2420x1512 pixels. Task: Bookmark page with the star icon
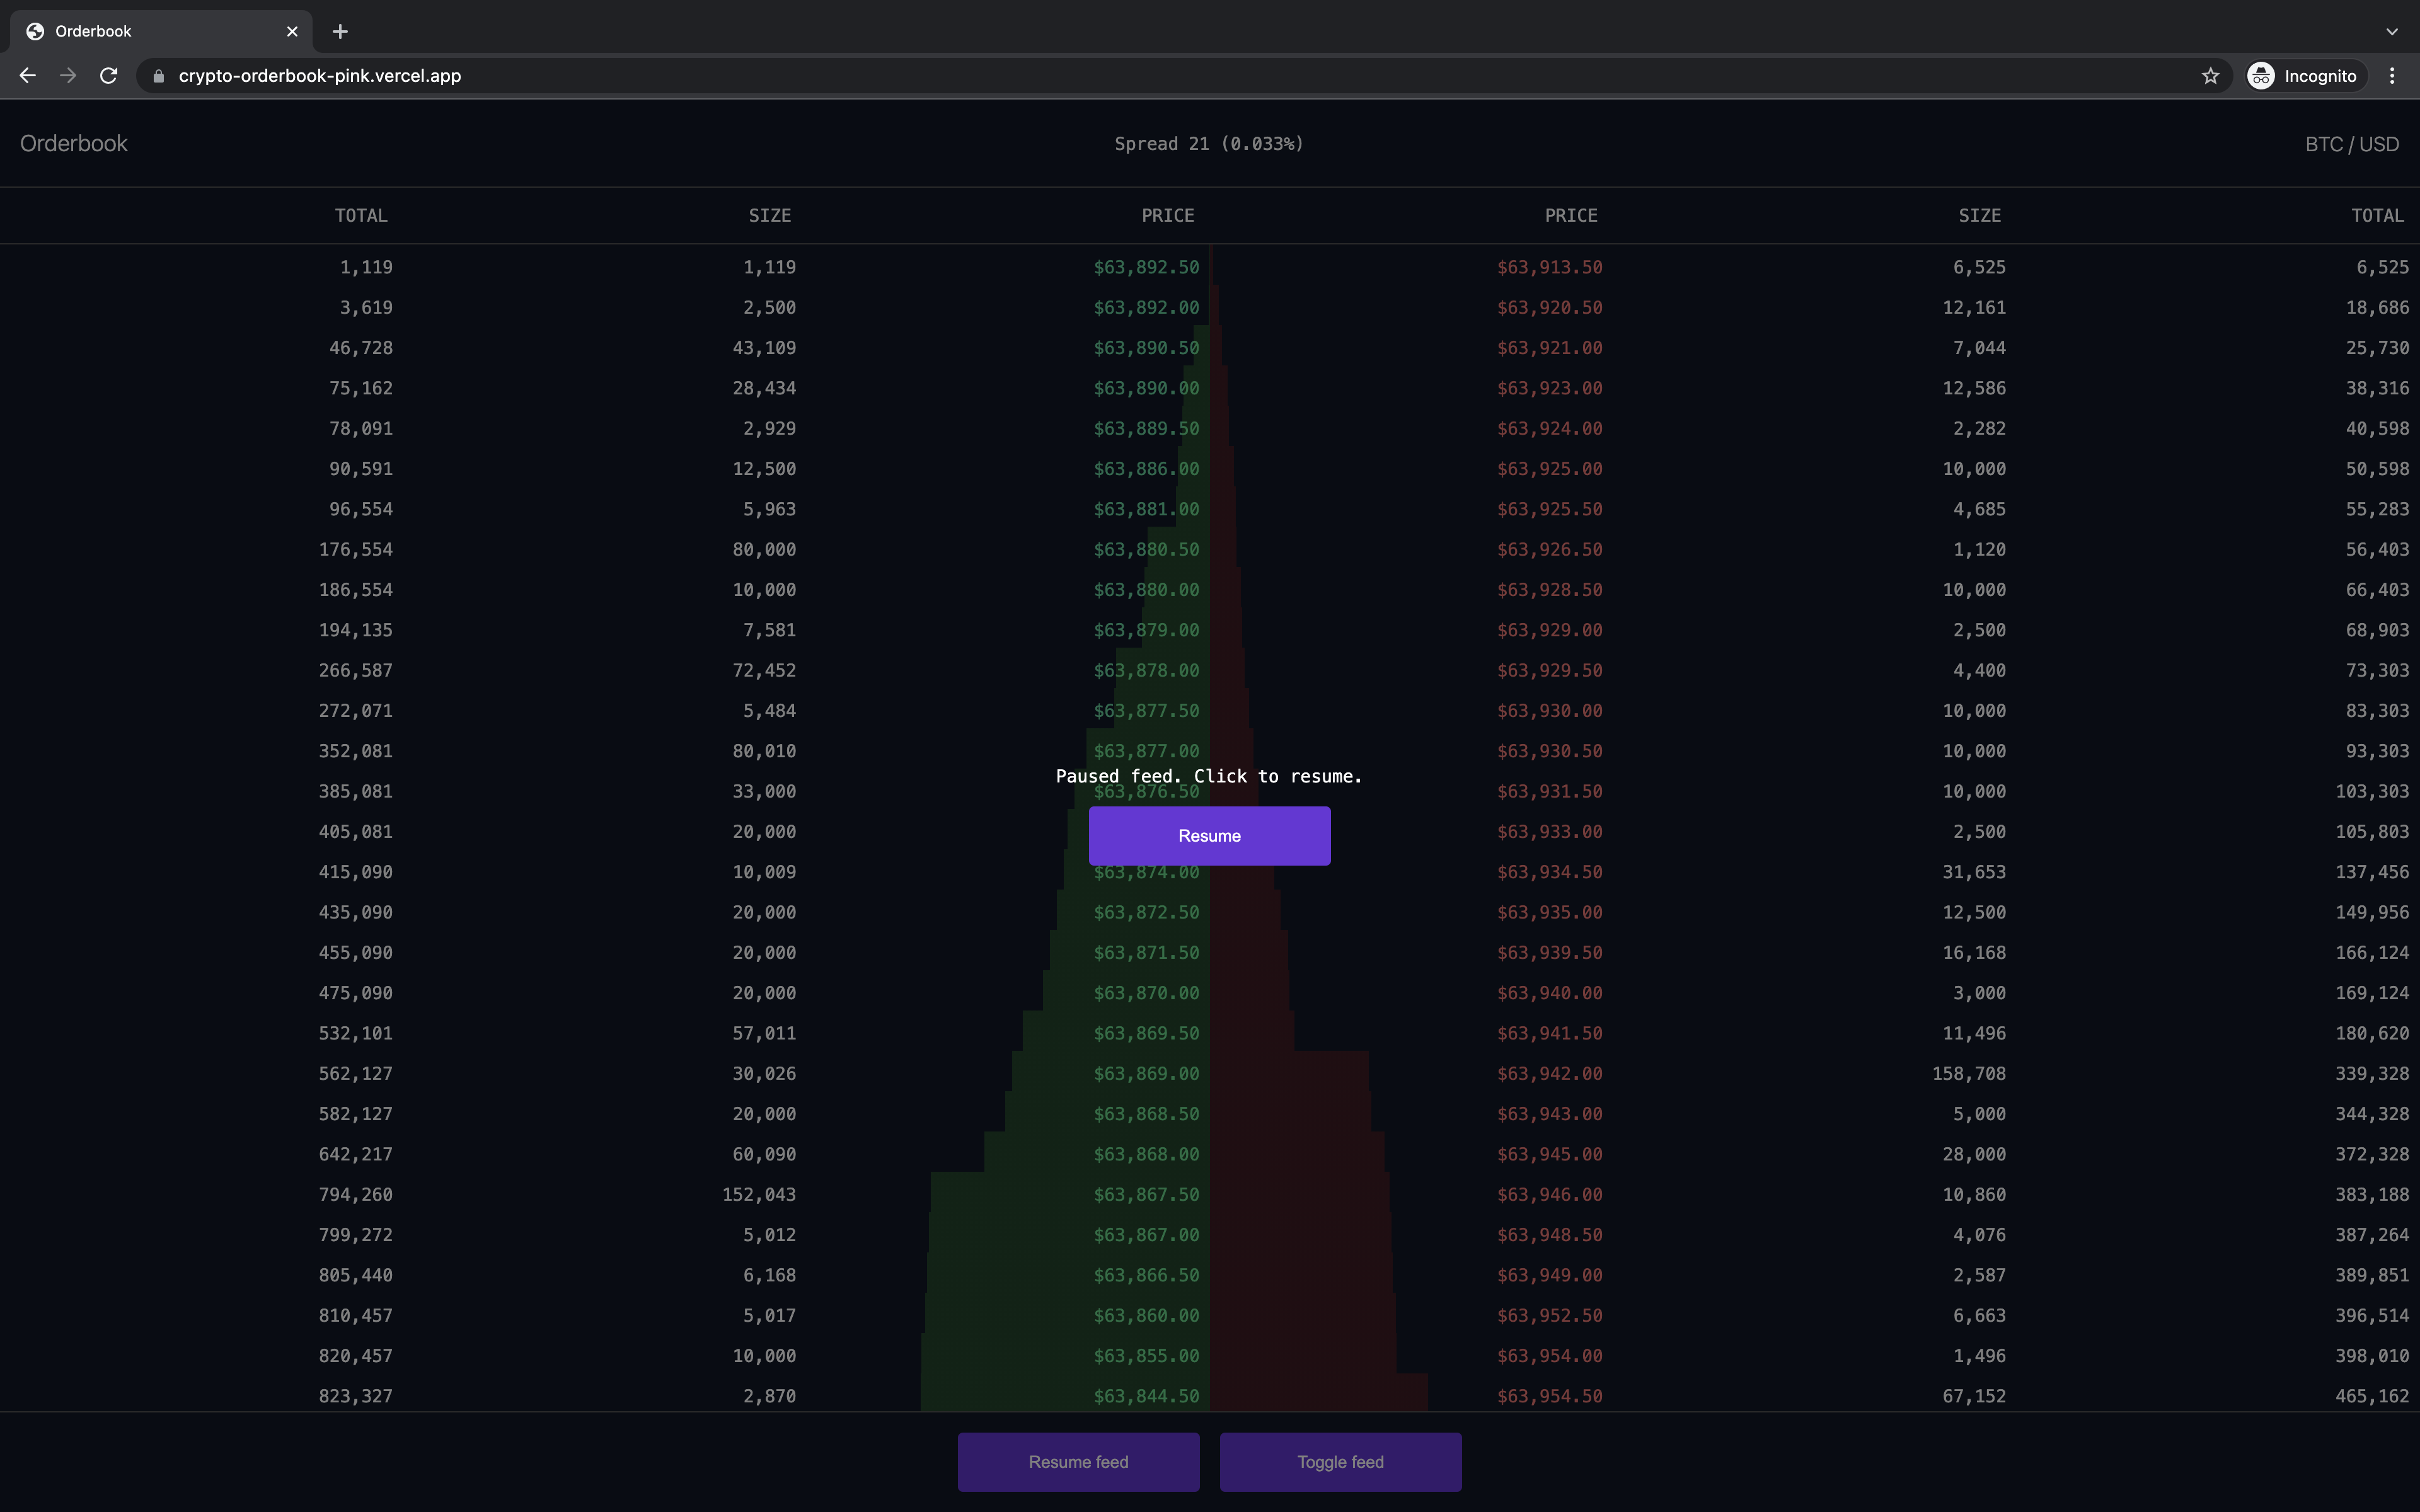2210,76
